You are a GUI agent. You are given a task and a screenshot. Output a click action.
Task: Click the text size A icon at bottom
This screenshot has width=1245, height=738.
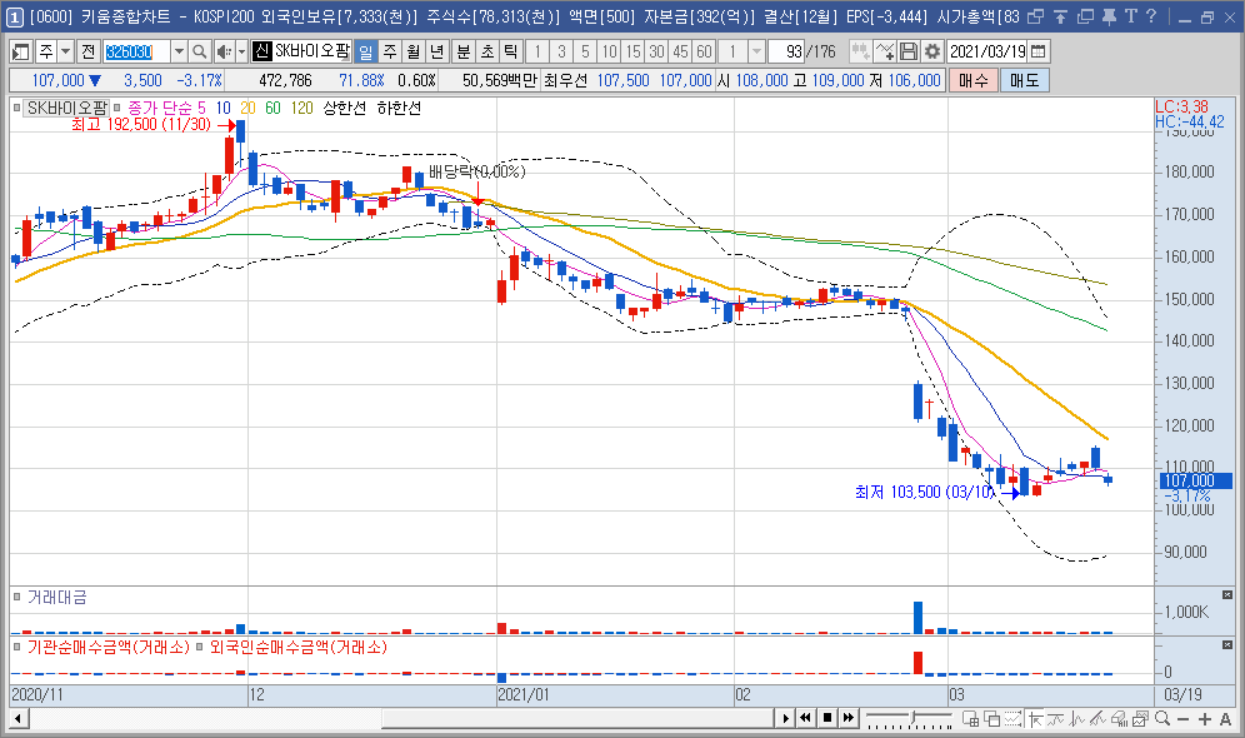click(1226, 718)
